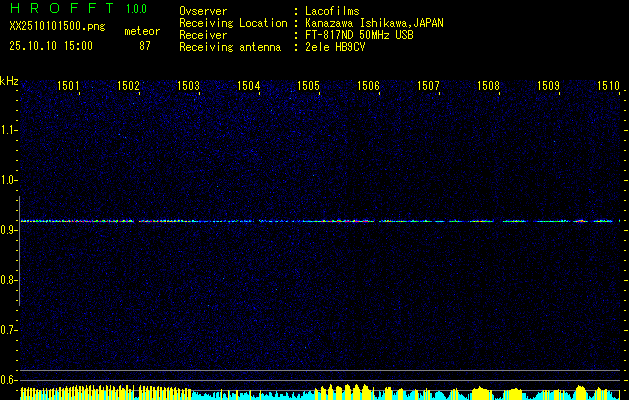
Task: Click the 0.7 frequency axis label
Action: pyautogui.click(x=10, y=330)
